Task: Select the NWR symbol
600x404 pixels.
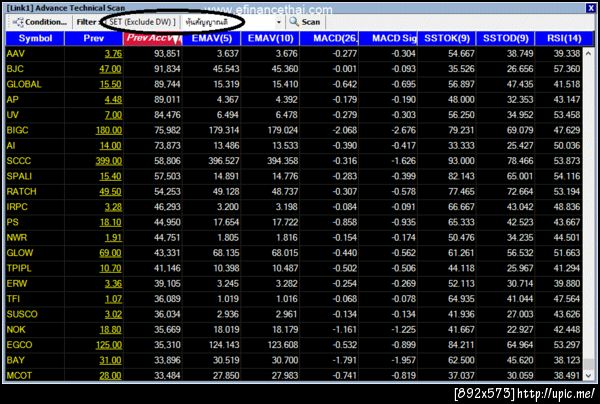Action: point(16,238)
